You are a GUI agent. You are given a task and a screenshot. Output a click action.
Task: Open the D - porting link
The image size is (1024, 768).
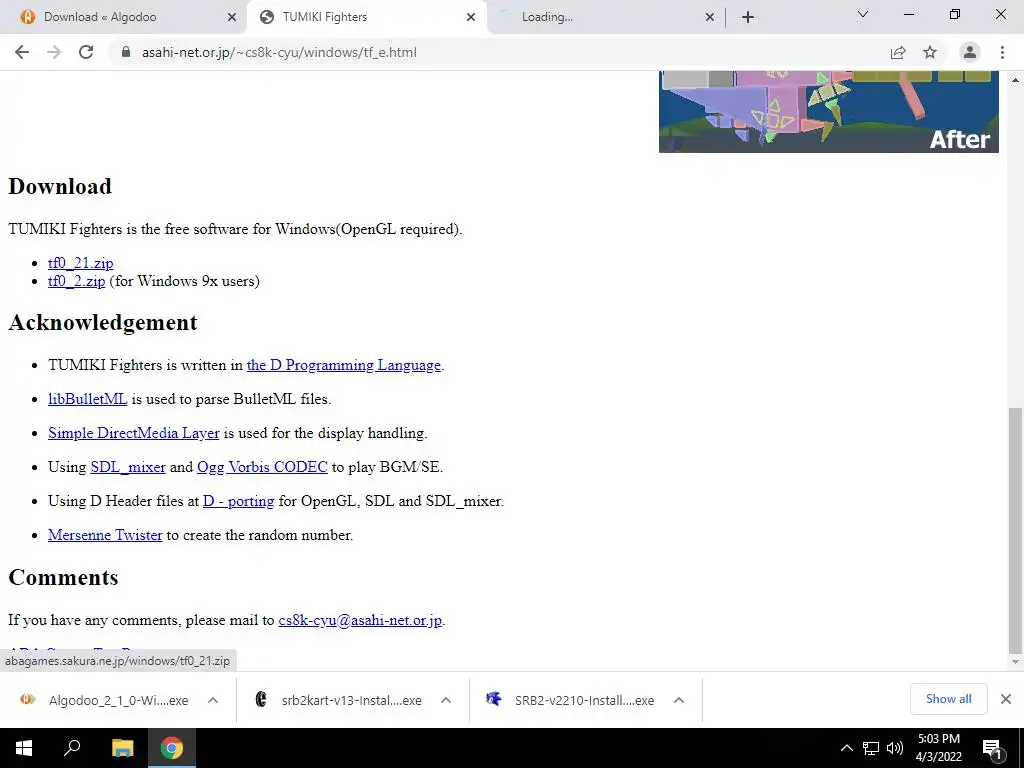[238, 501]
